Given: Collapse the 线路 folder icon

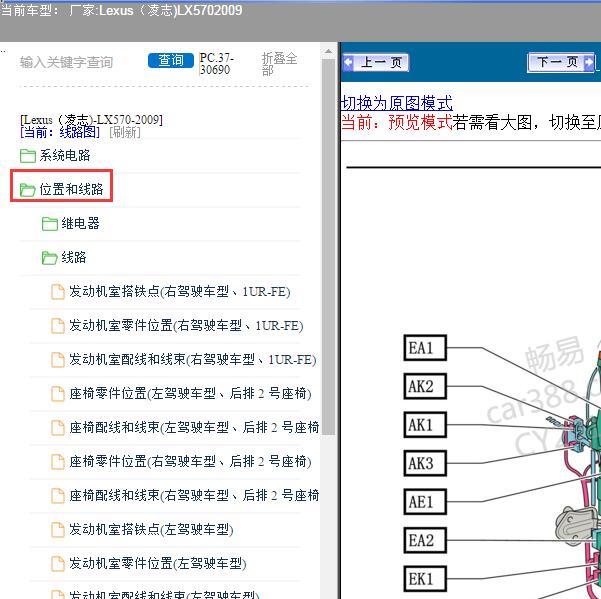Looking at the screenshot, I should tap(49, 258).
